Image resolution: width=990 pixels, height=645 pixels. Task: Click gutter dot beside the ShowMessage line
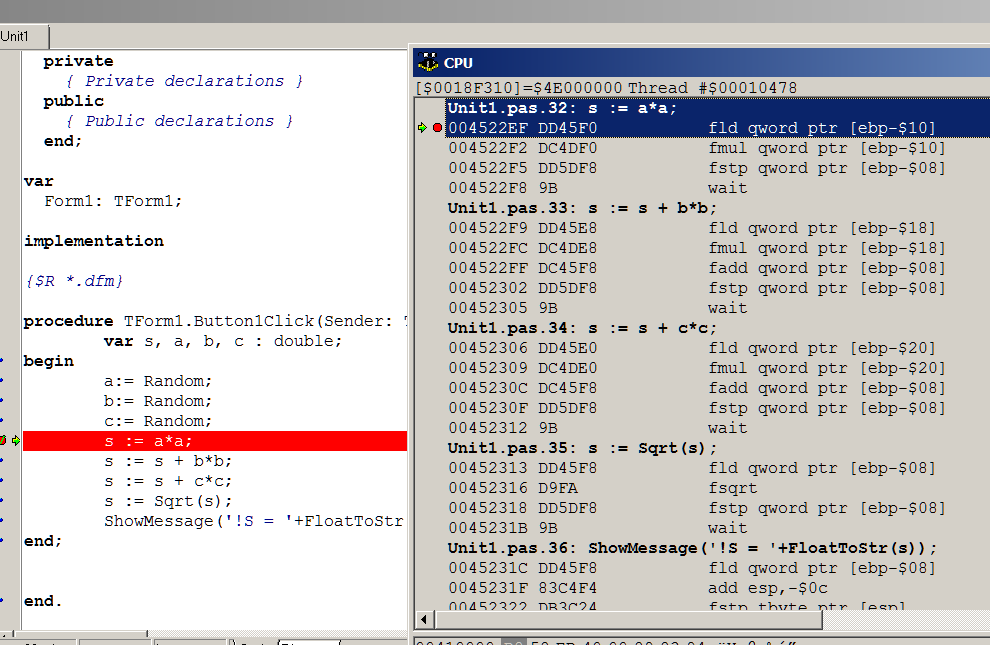point(3,521)
